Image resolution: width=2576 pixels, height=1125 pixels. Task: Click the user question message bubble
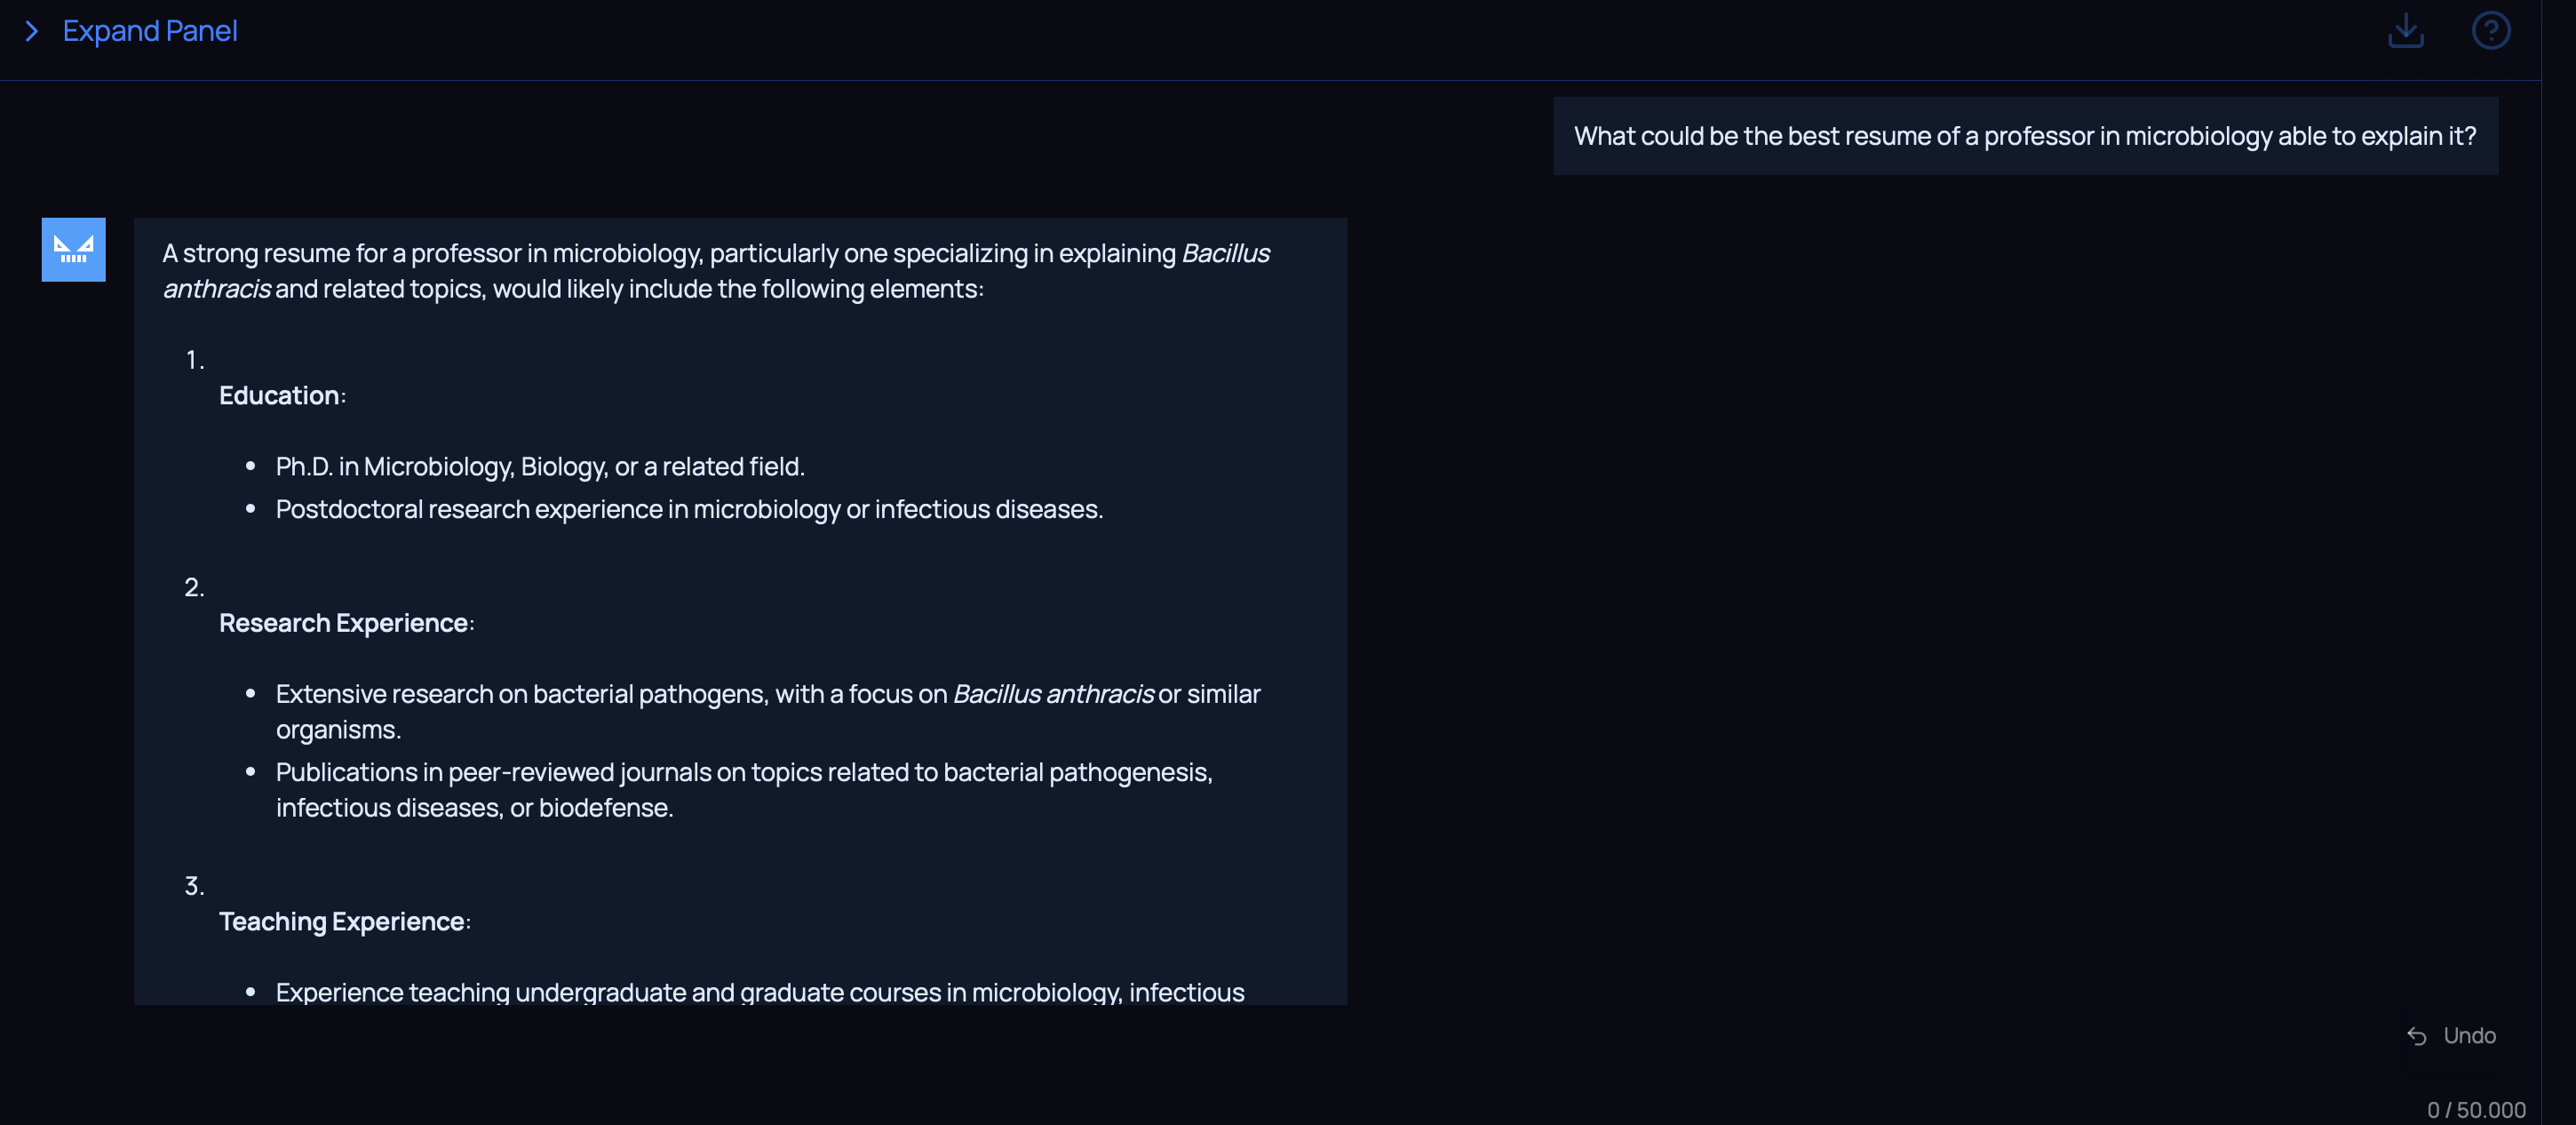2024,136
